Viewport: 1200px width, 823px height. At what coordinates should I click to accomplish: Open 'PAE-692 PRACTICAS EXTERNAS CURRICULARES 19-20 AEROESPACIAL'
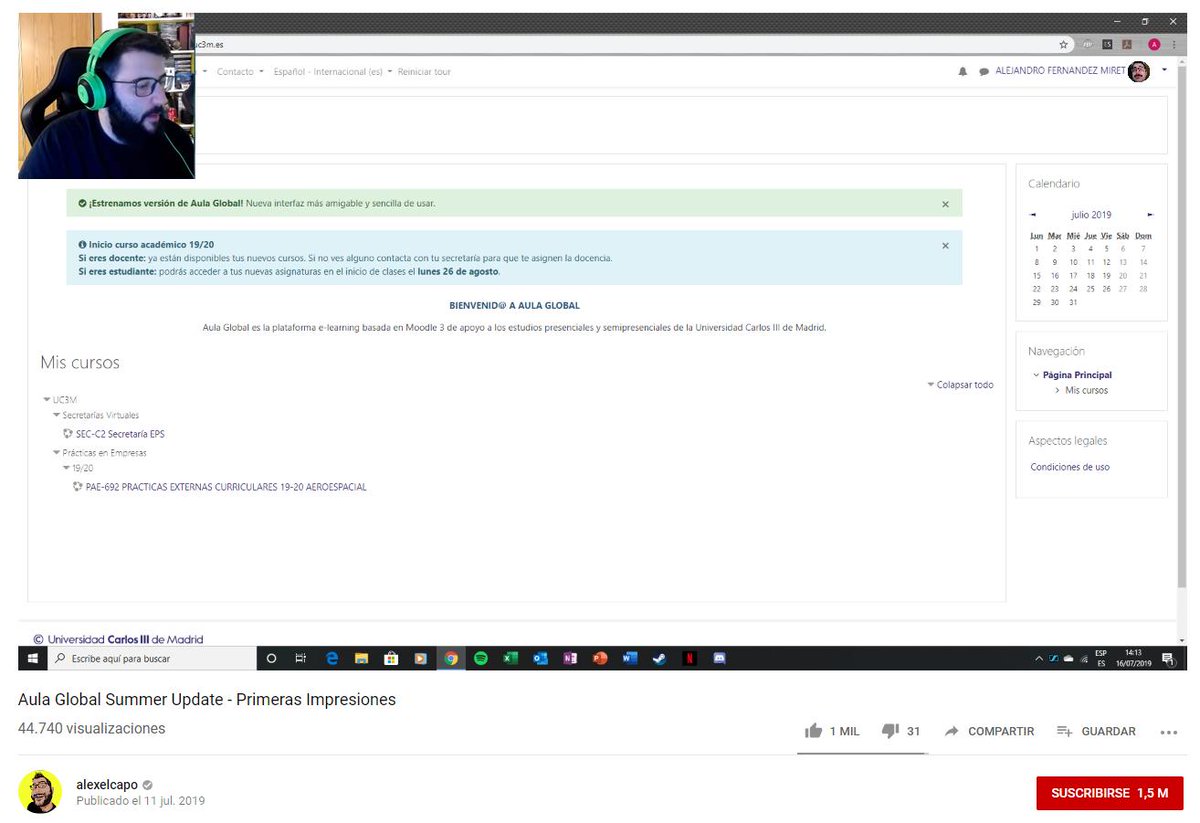coord(226,487)
